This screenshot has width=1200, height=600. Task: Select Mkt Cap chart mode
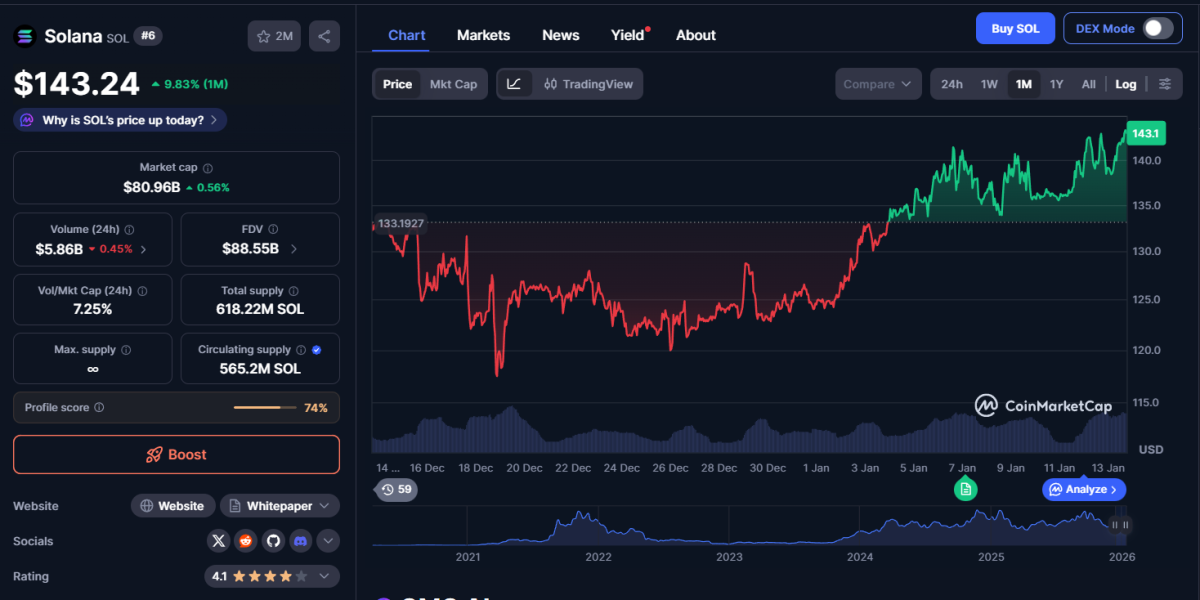coord(453,84)
